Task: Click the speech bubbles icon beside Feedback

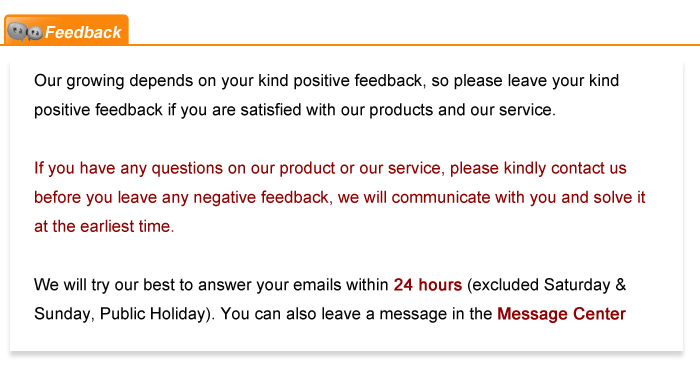Action: pos(25,32)
